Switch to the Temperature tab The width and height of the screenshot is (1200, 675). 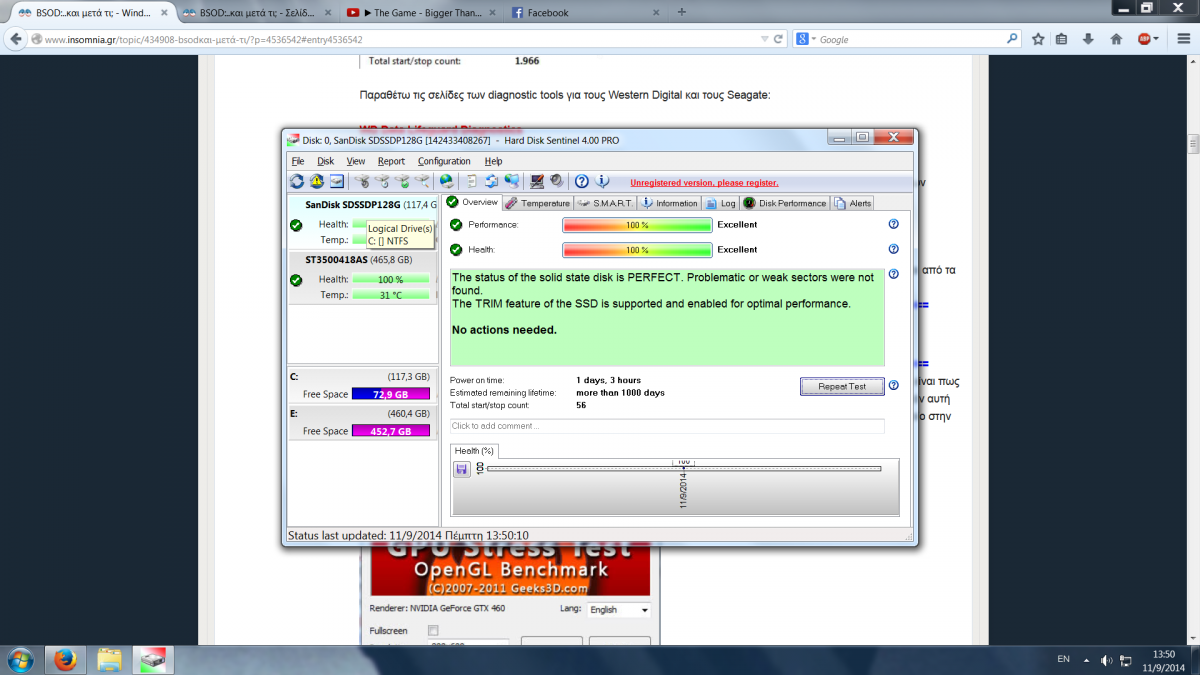[x=538, y=203]
